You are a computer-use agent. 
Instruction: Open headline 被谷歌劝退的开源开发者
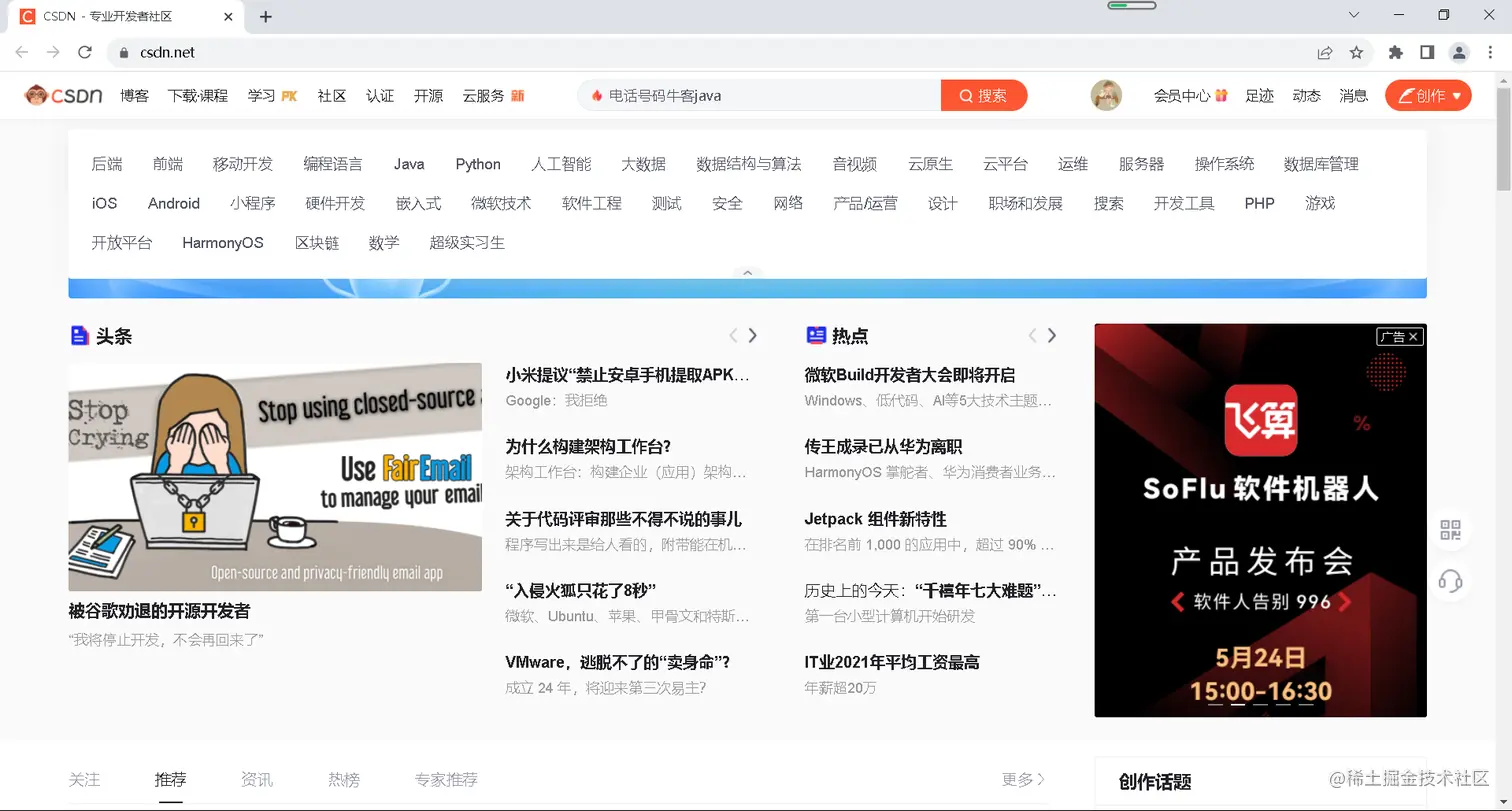click(x=159, y=611)
